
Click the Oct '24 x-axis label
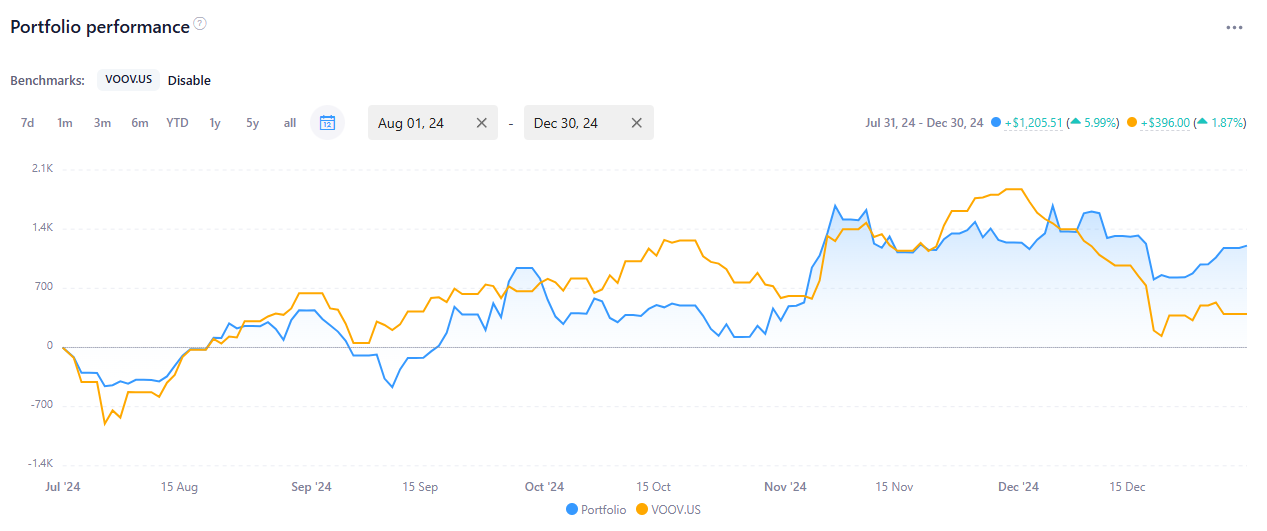pos(544,487)
